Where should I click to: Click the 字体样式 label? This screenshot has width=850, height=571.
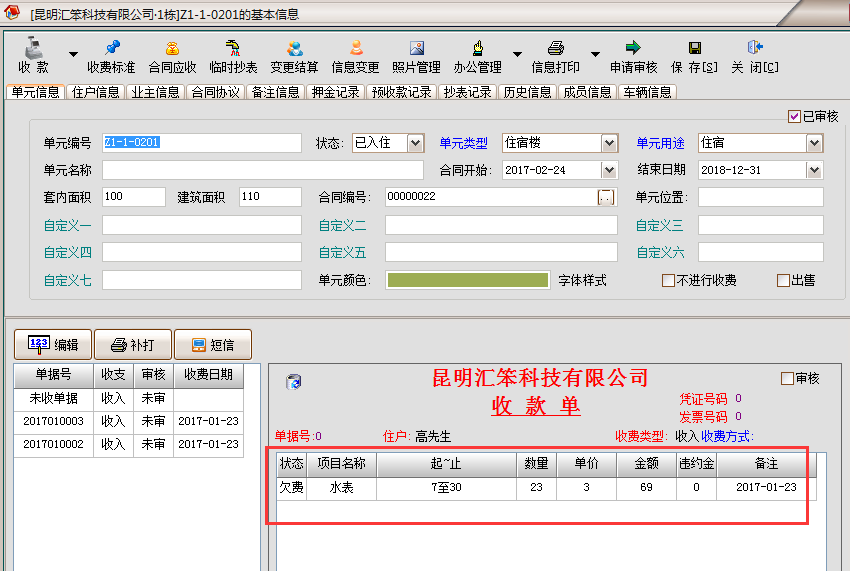(x=582, y=280)
